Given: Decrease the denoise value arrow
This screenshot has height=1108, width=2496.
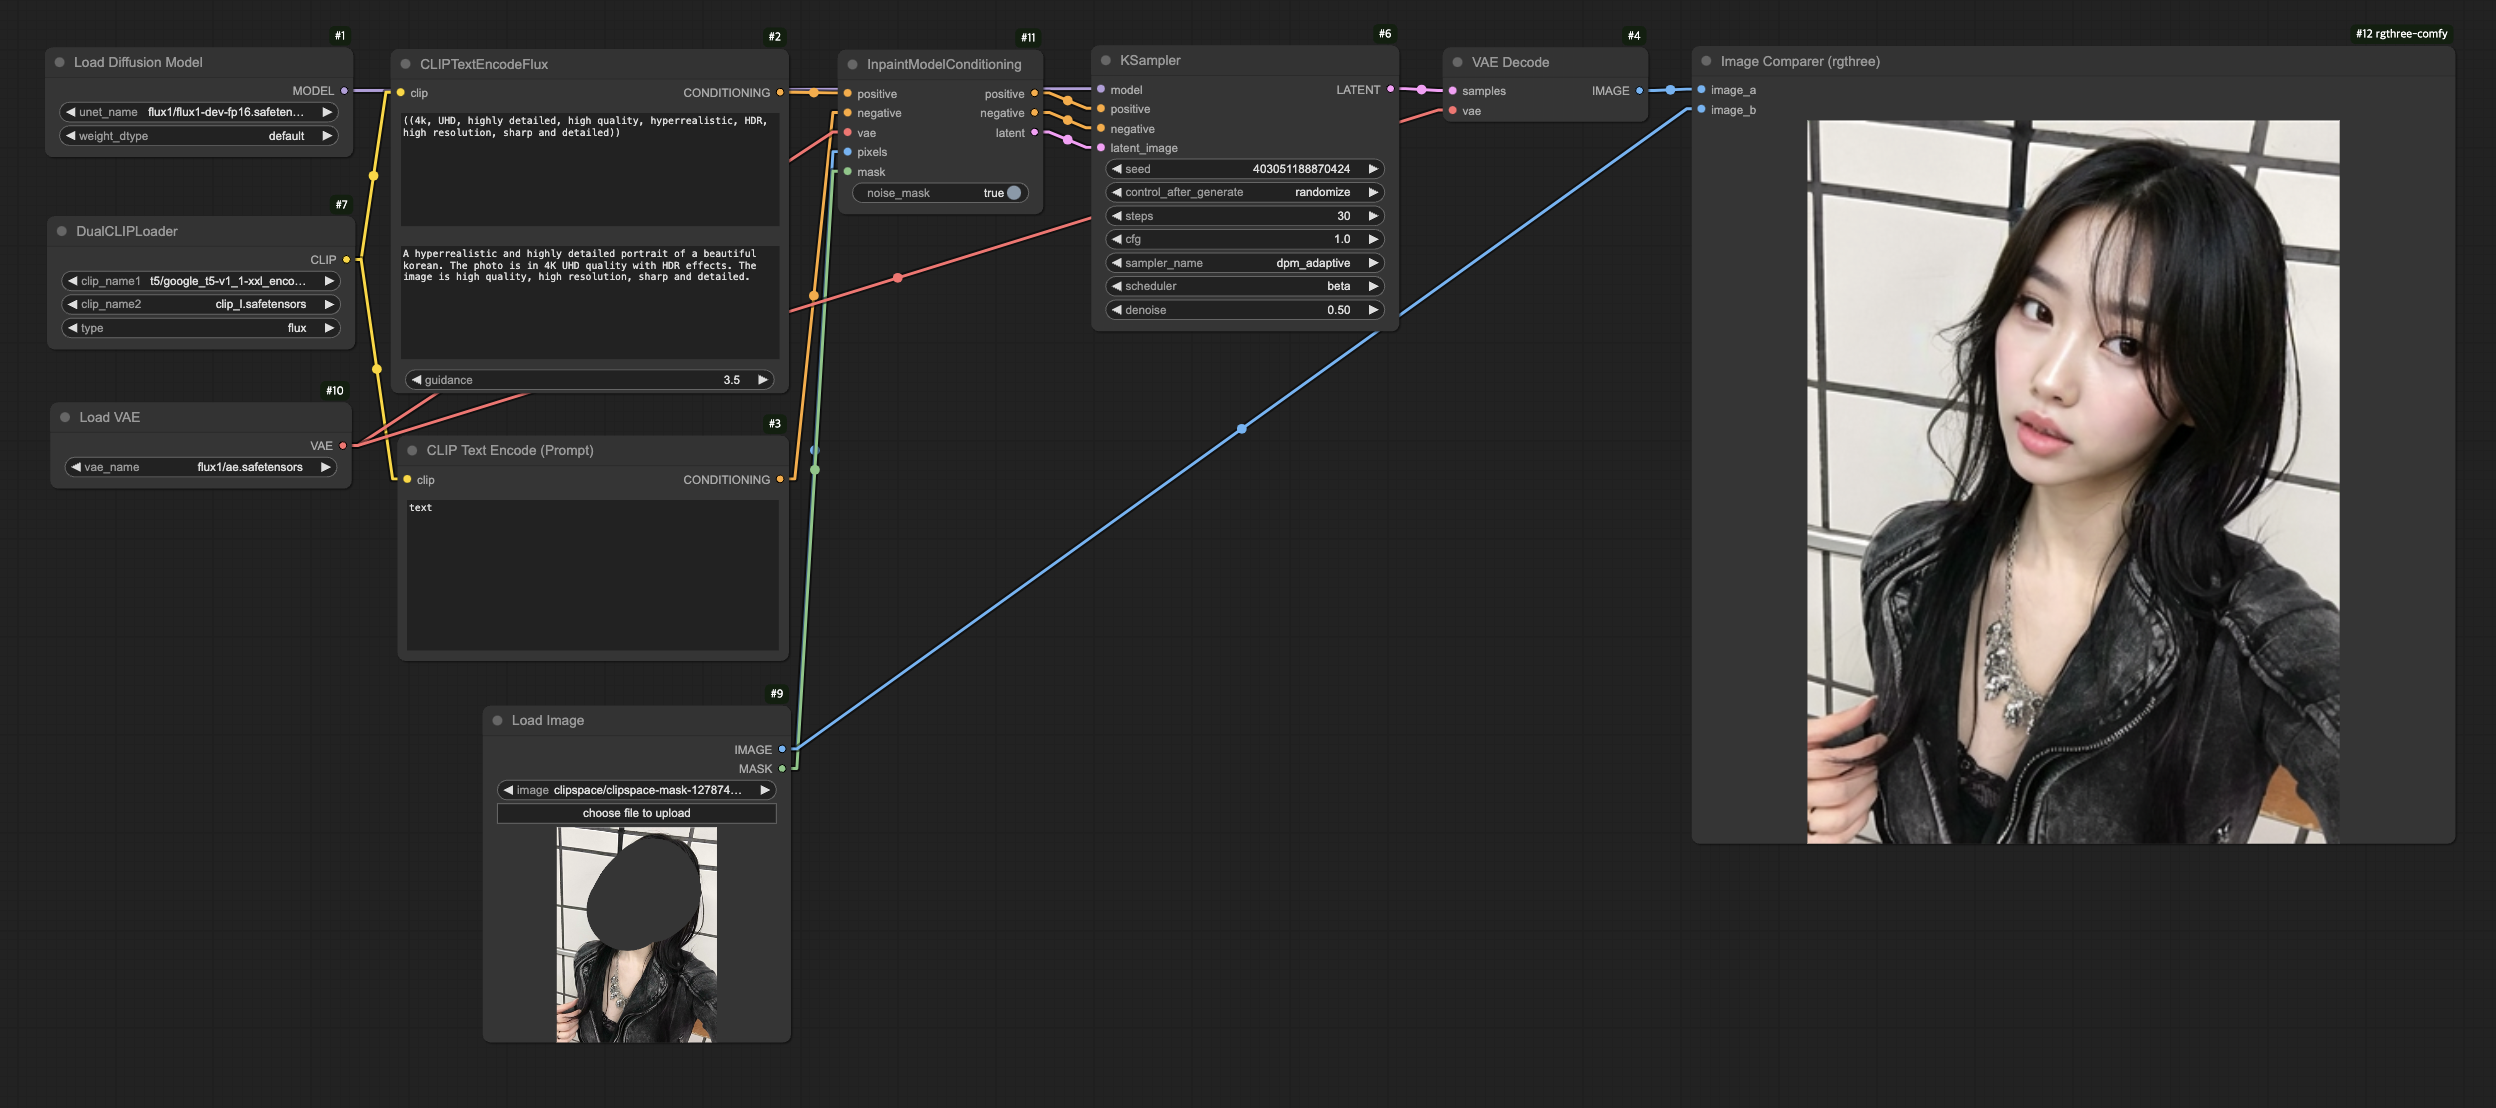Looking at the screenshot, I should pos(1117,310).
